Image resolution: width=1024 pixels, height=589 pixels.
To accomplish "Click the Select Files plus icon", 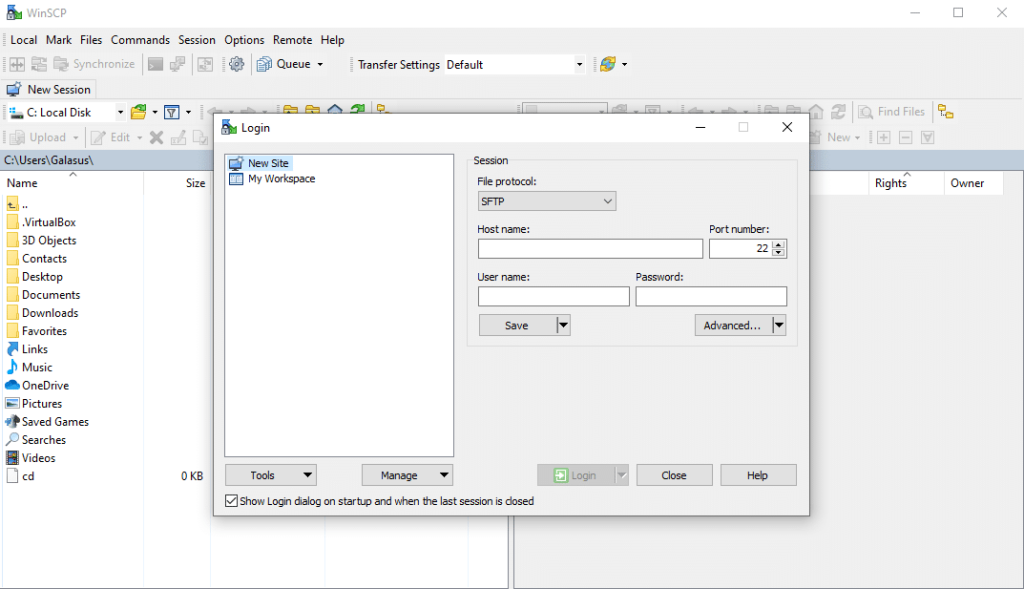I will click(884, 137).
